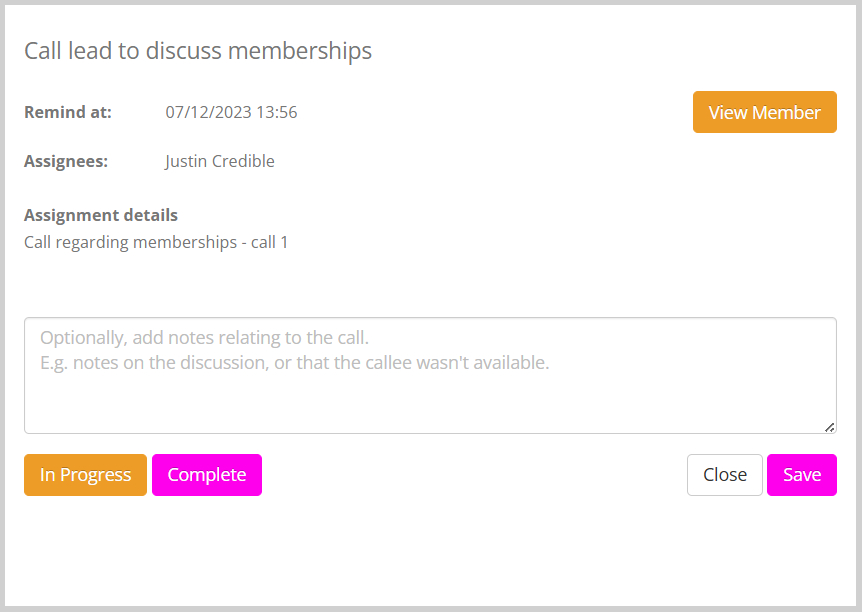Image resolution: width=862 pixels, height=612 pixels.
Task: Click the dialog title about memberships
Action: click(198, 51)
